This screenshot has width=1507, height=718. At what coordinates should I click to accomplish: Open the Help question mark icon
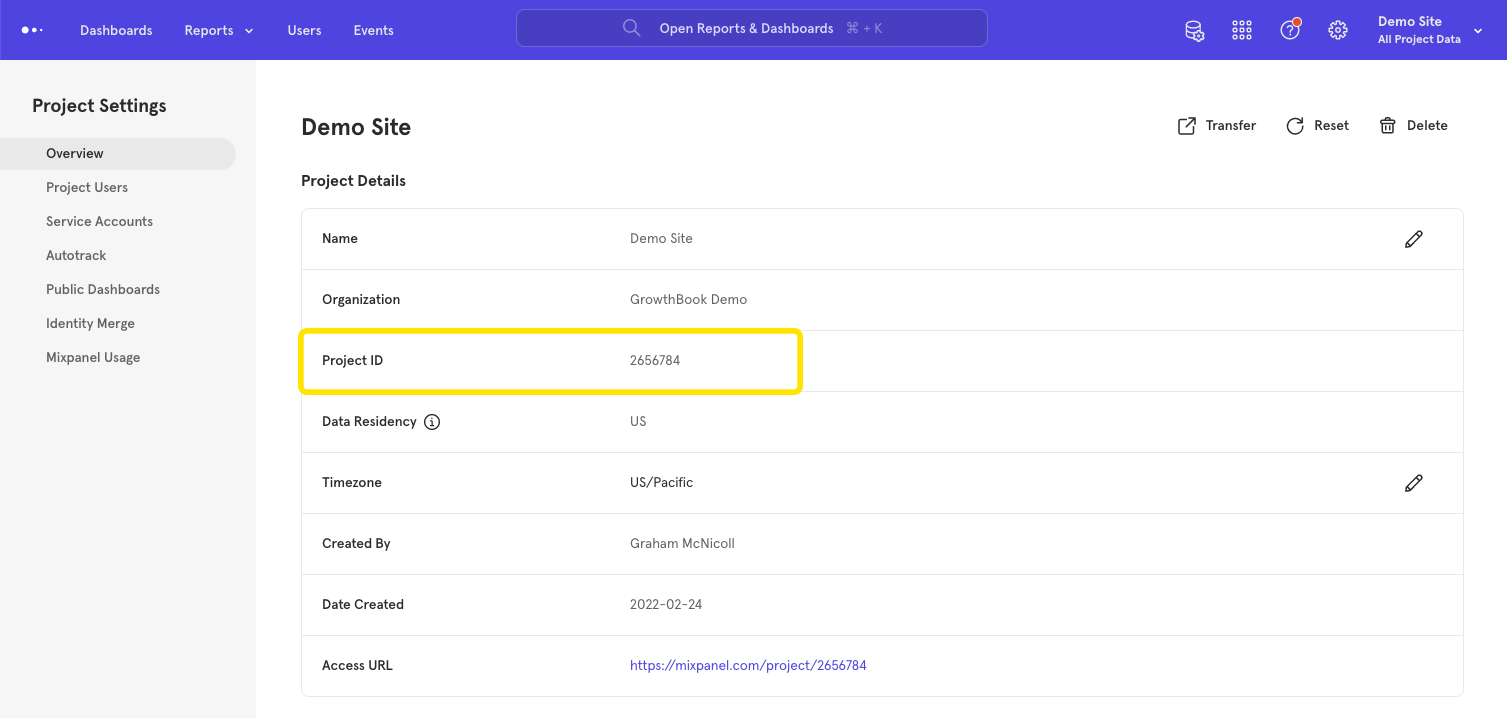[x=1290, y=29]
